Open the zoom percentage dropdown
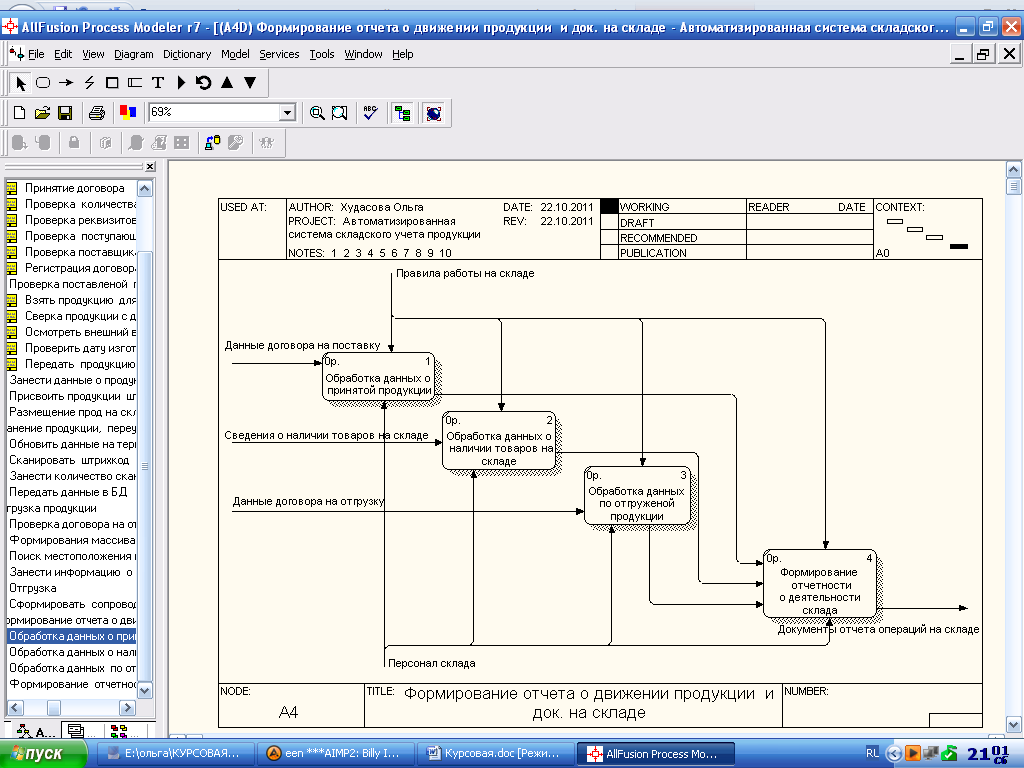 [287, 113]
